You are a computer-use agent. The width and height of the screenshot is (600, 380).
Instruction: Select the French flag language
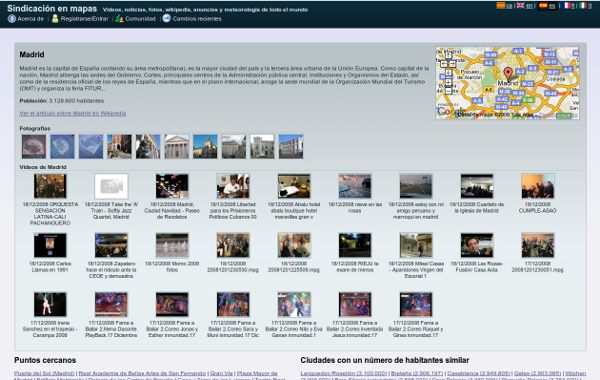coord(567,5)
